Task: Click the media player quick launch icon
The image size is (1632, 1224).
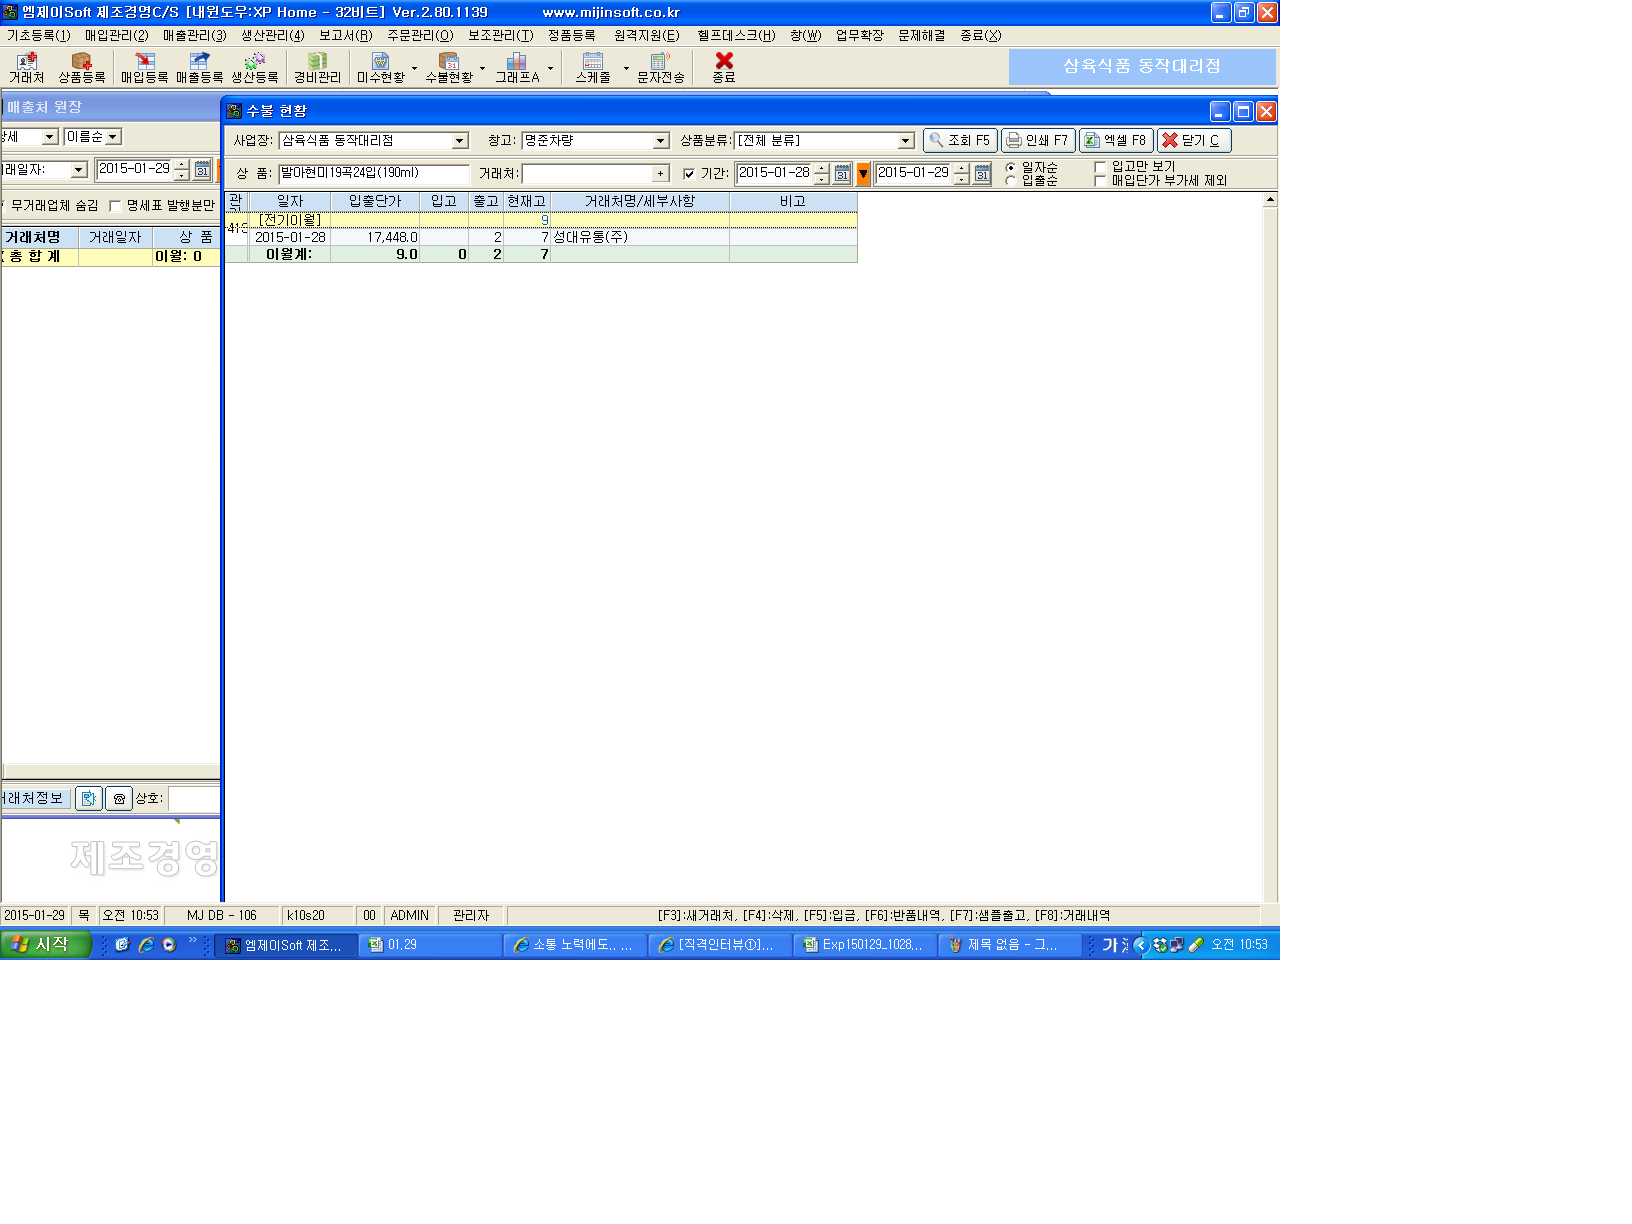Action: 169,944
